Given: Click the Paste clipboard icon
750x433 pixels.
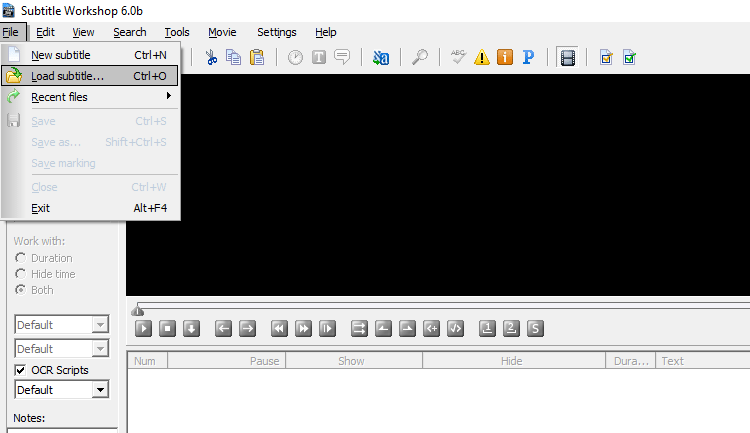Looking at the screenshot, I should 257,57.
